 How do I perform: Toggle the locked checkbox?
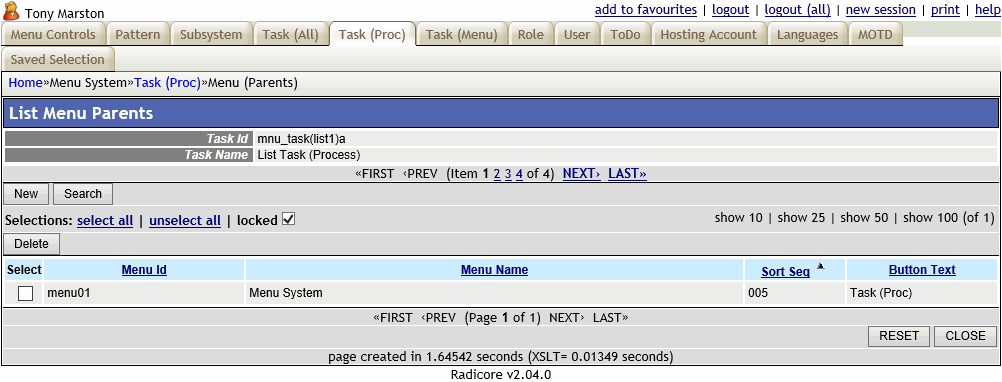click(288, 220)
